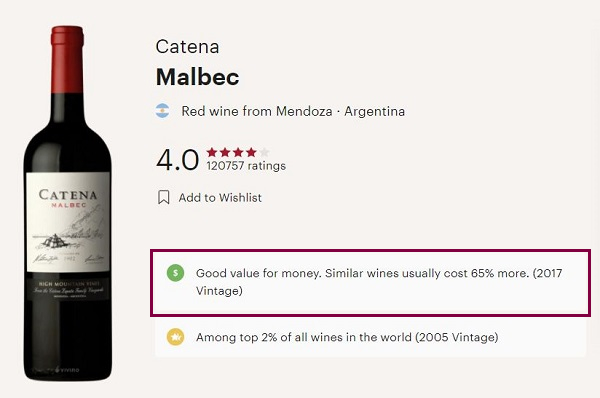Open the Argentina country link
The image size is (600, 398).
coord(374,111)
